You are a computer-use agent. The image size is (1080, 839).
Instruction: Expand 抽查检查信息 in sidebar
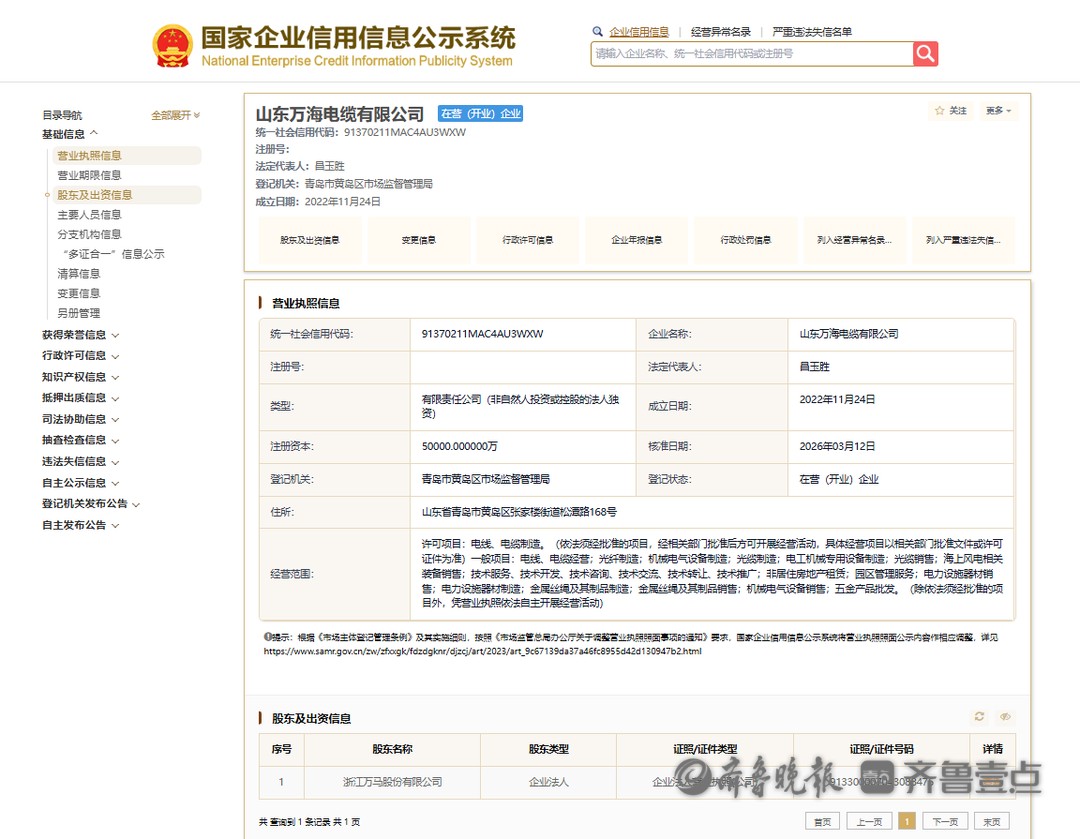(81, 440)
